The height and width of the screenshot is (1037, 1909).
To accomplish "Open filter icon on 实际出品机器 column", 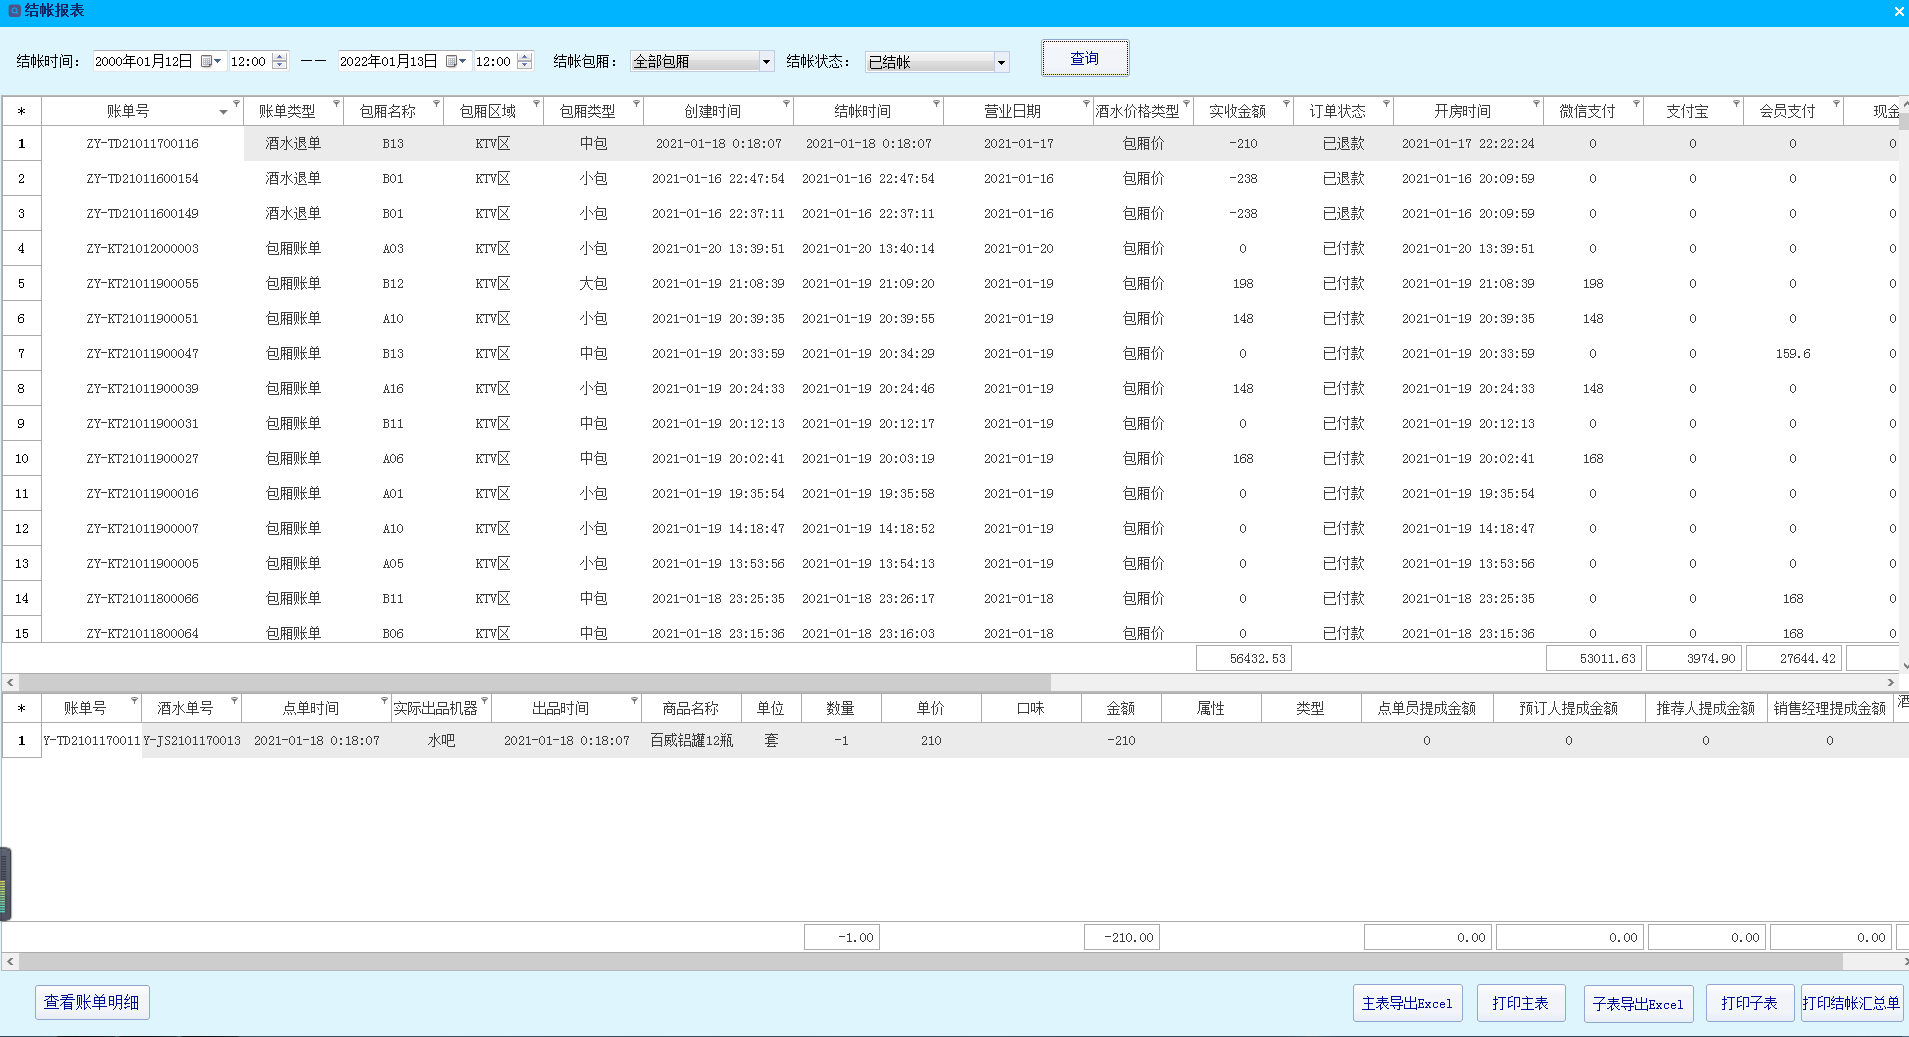I will pyautogui.click(x=484, y=700).
